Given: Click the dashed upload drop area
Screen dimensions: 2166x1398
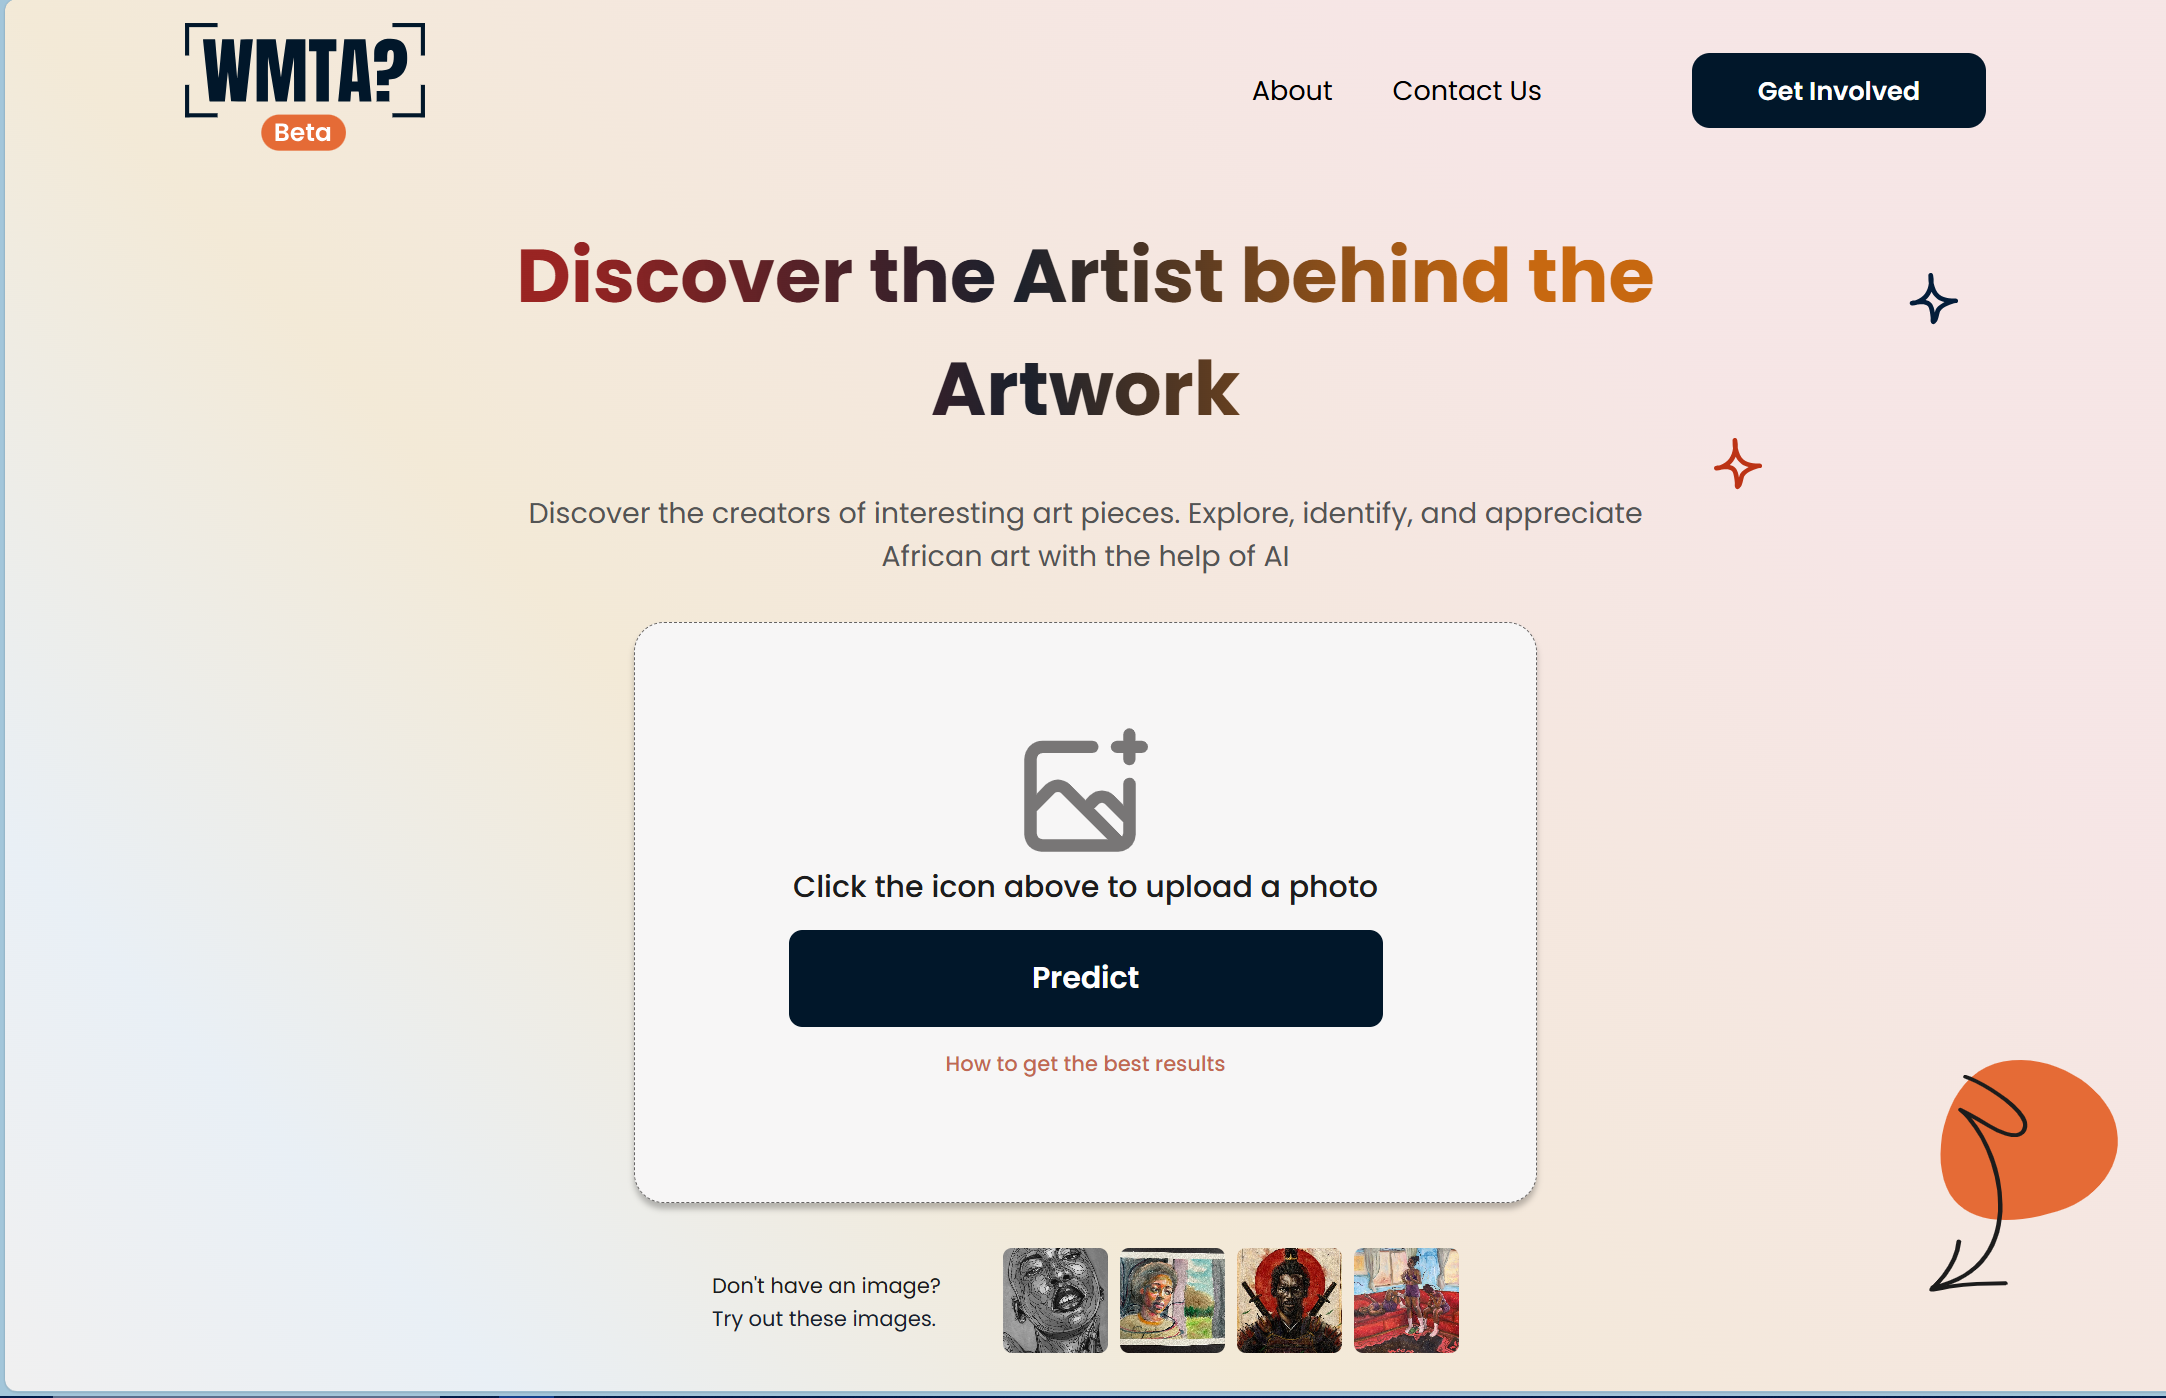Looking at the screenshot, I should [x=1085, y=912].
